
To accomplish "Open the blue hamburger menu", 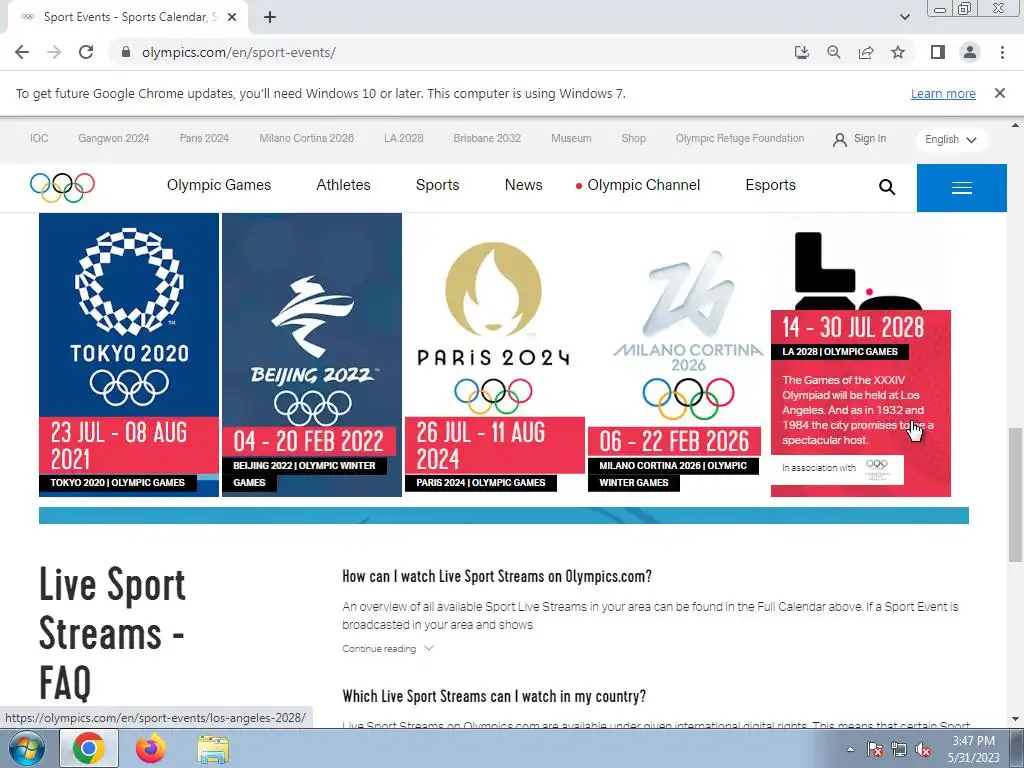I will pos(961,188).
